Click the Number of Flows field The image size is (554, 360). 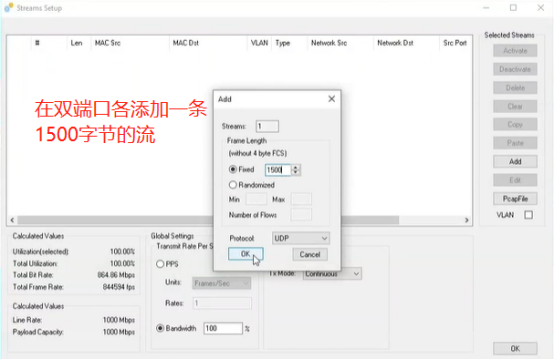pyautogui.click(x=301, y=215)
